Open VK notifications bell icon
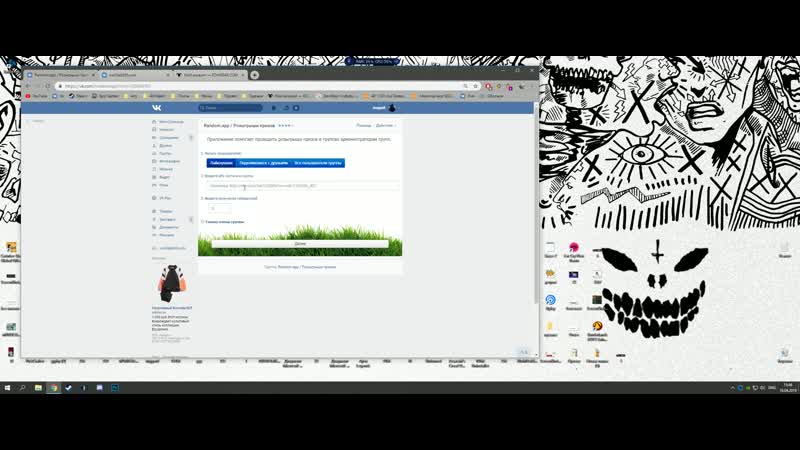 273,108
